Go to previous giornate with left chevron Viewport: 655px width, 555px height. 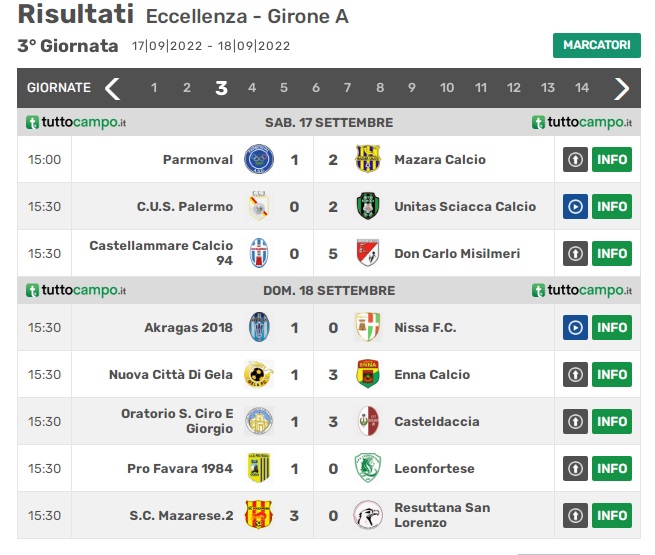(113, 88)
